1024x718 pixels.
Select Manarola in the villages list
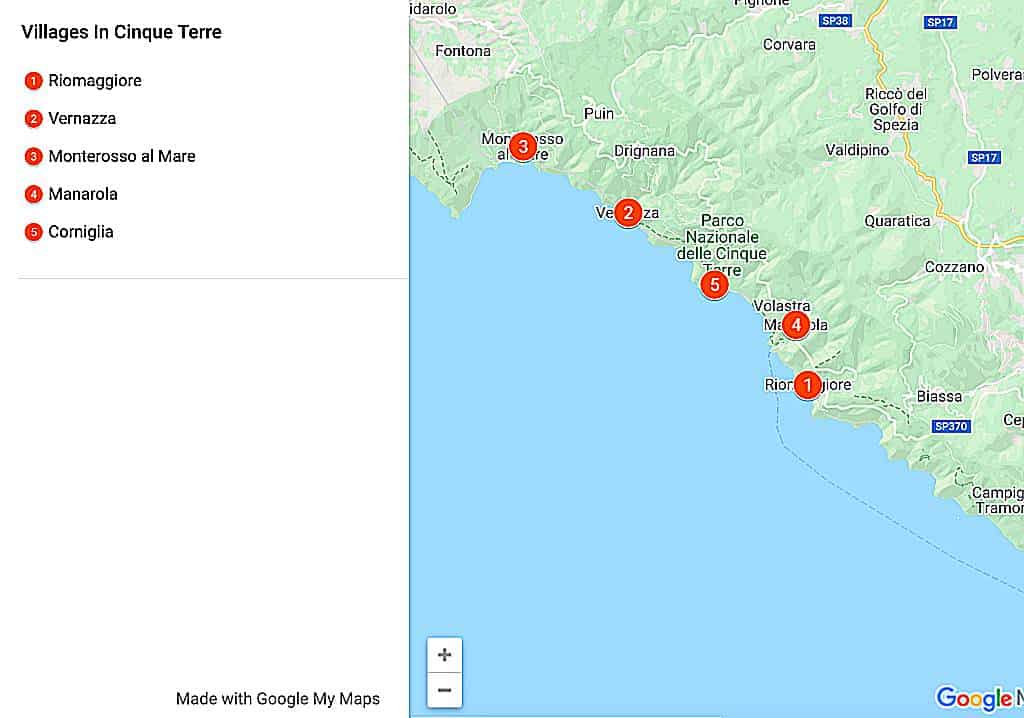(83, 194)
